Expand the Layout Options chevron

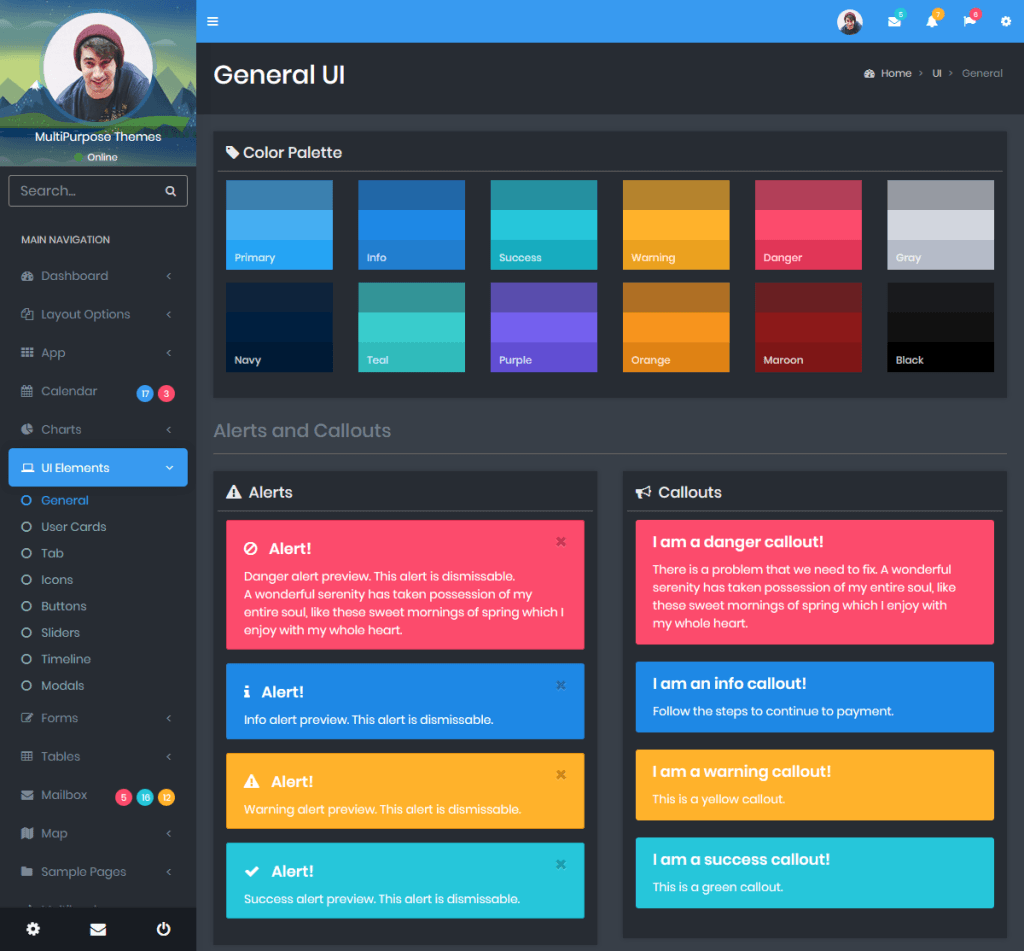168,314
